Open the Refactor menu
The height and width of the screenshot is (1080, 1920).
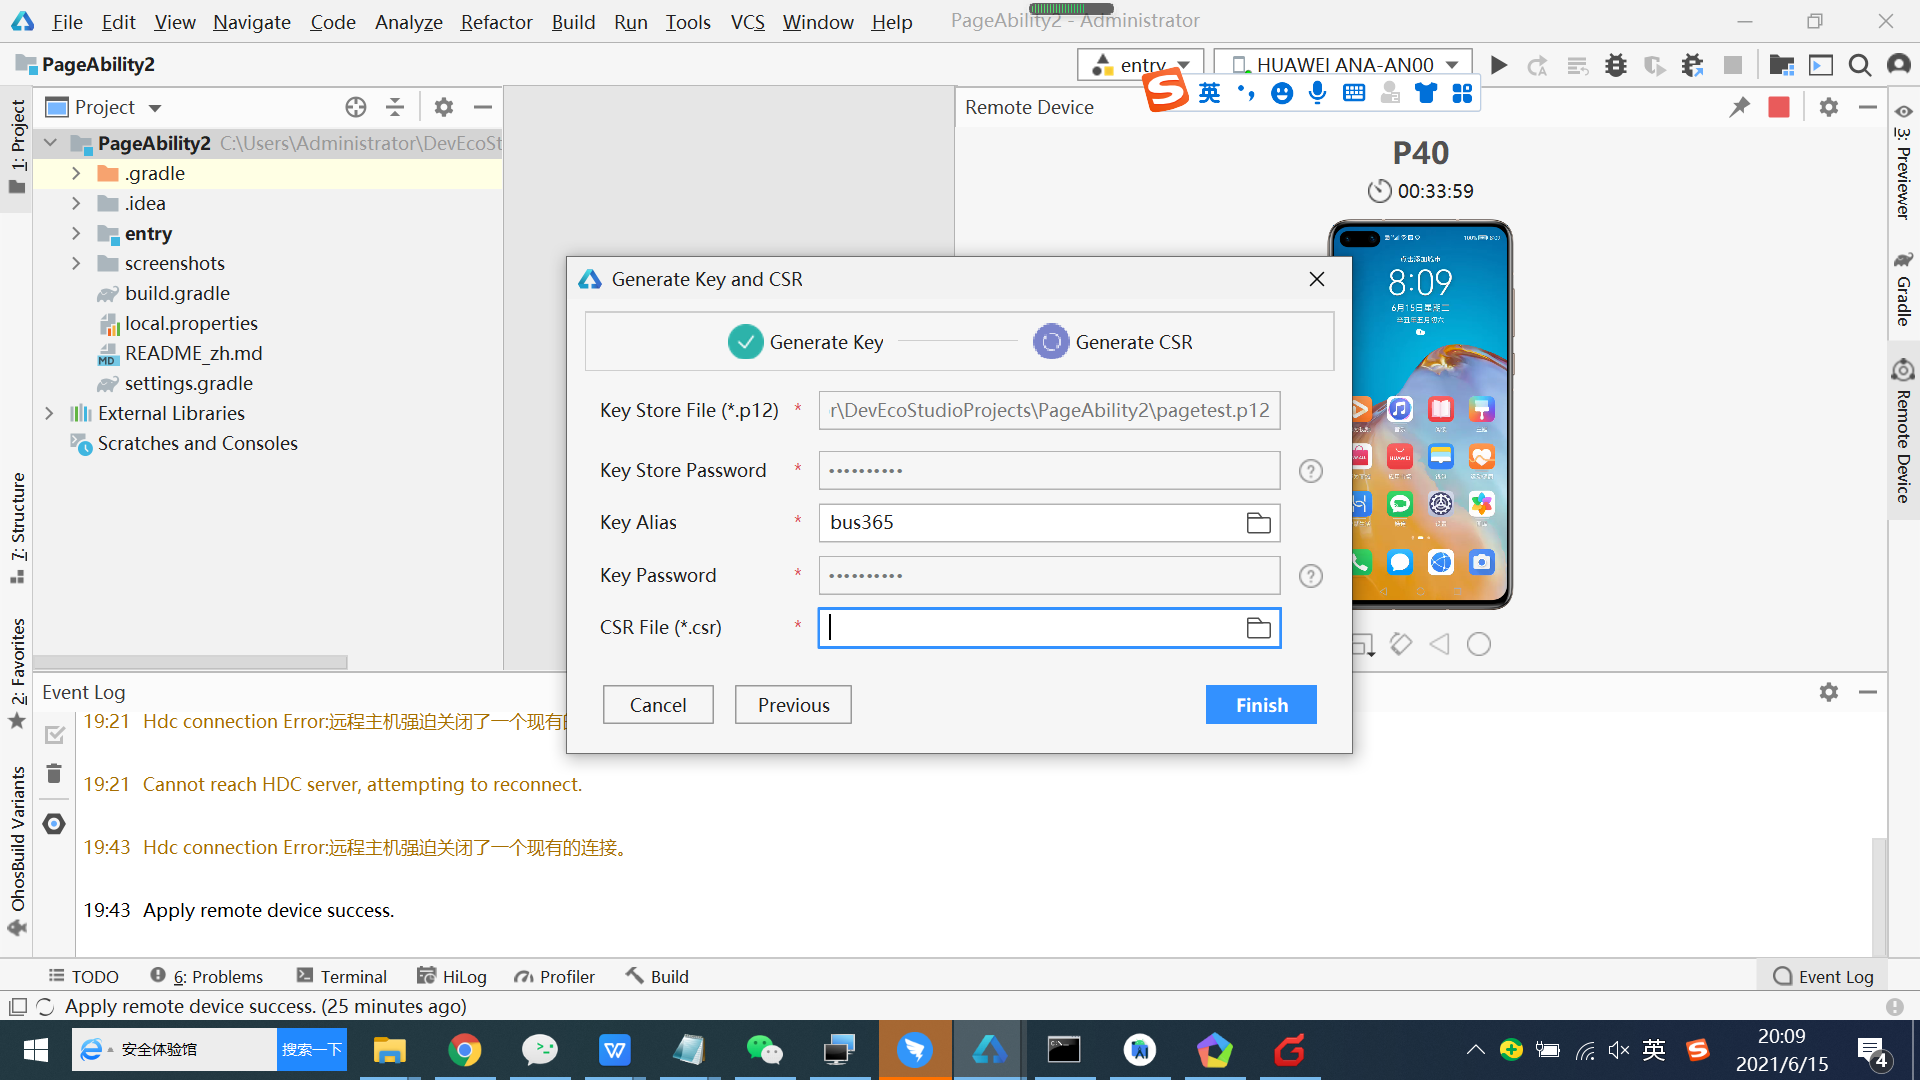pyautogui.click(x=496, y=22)
